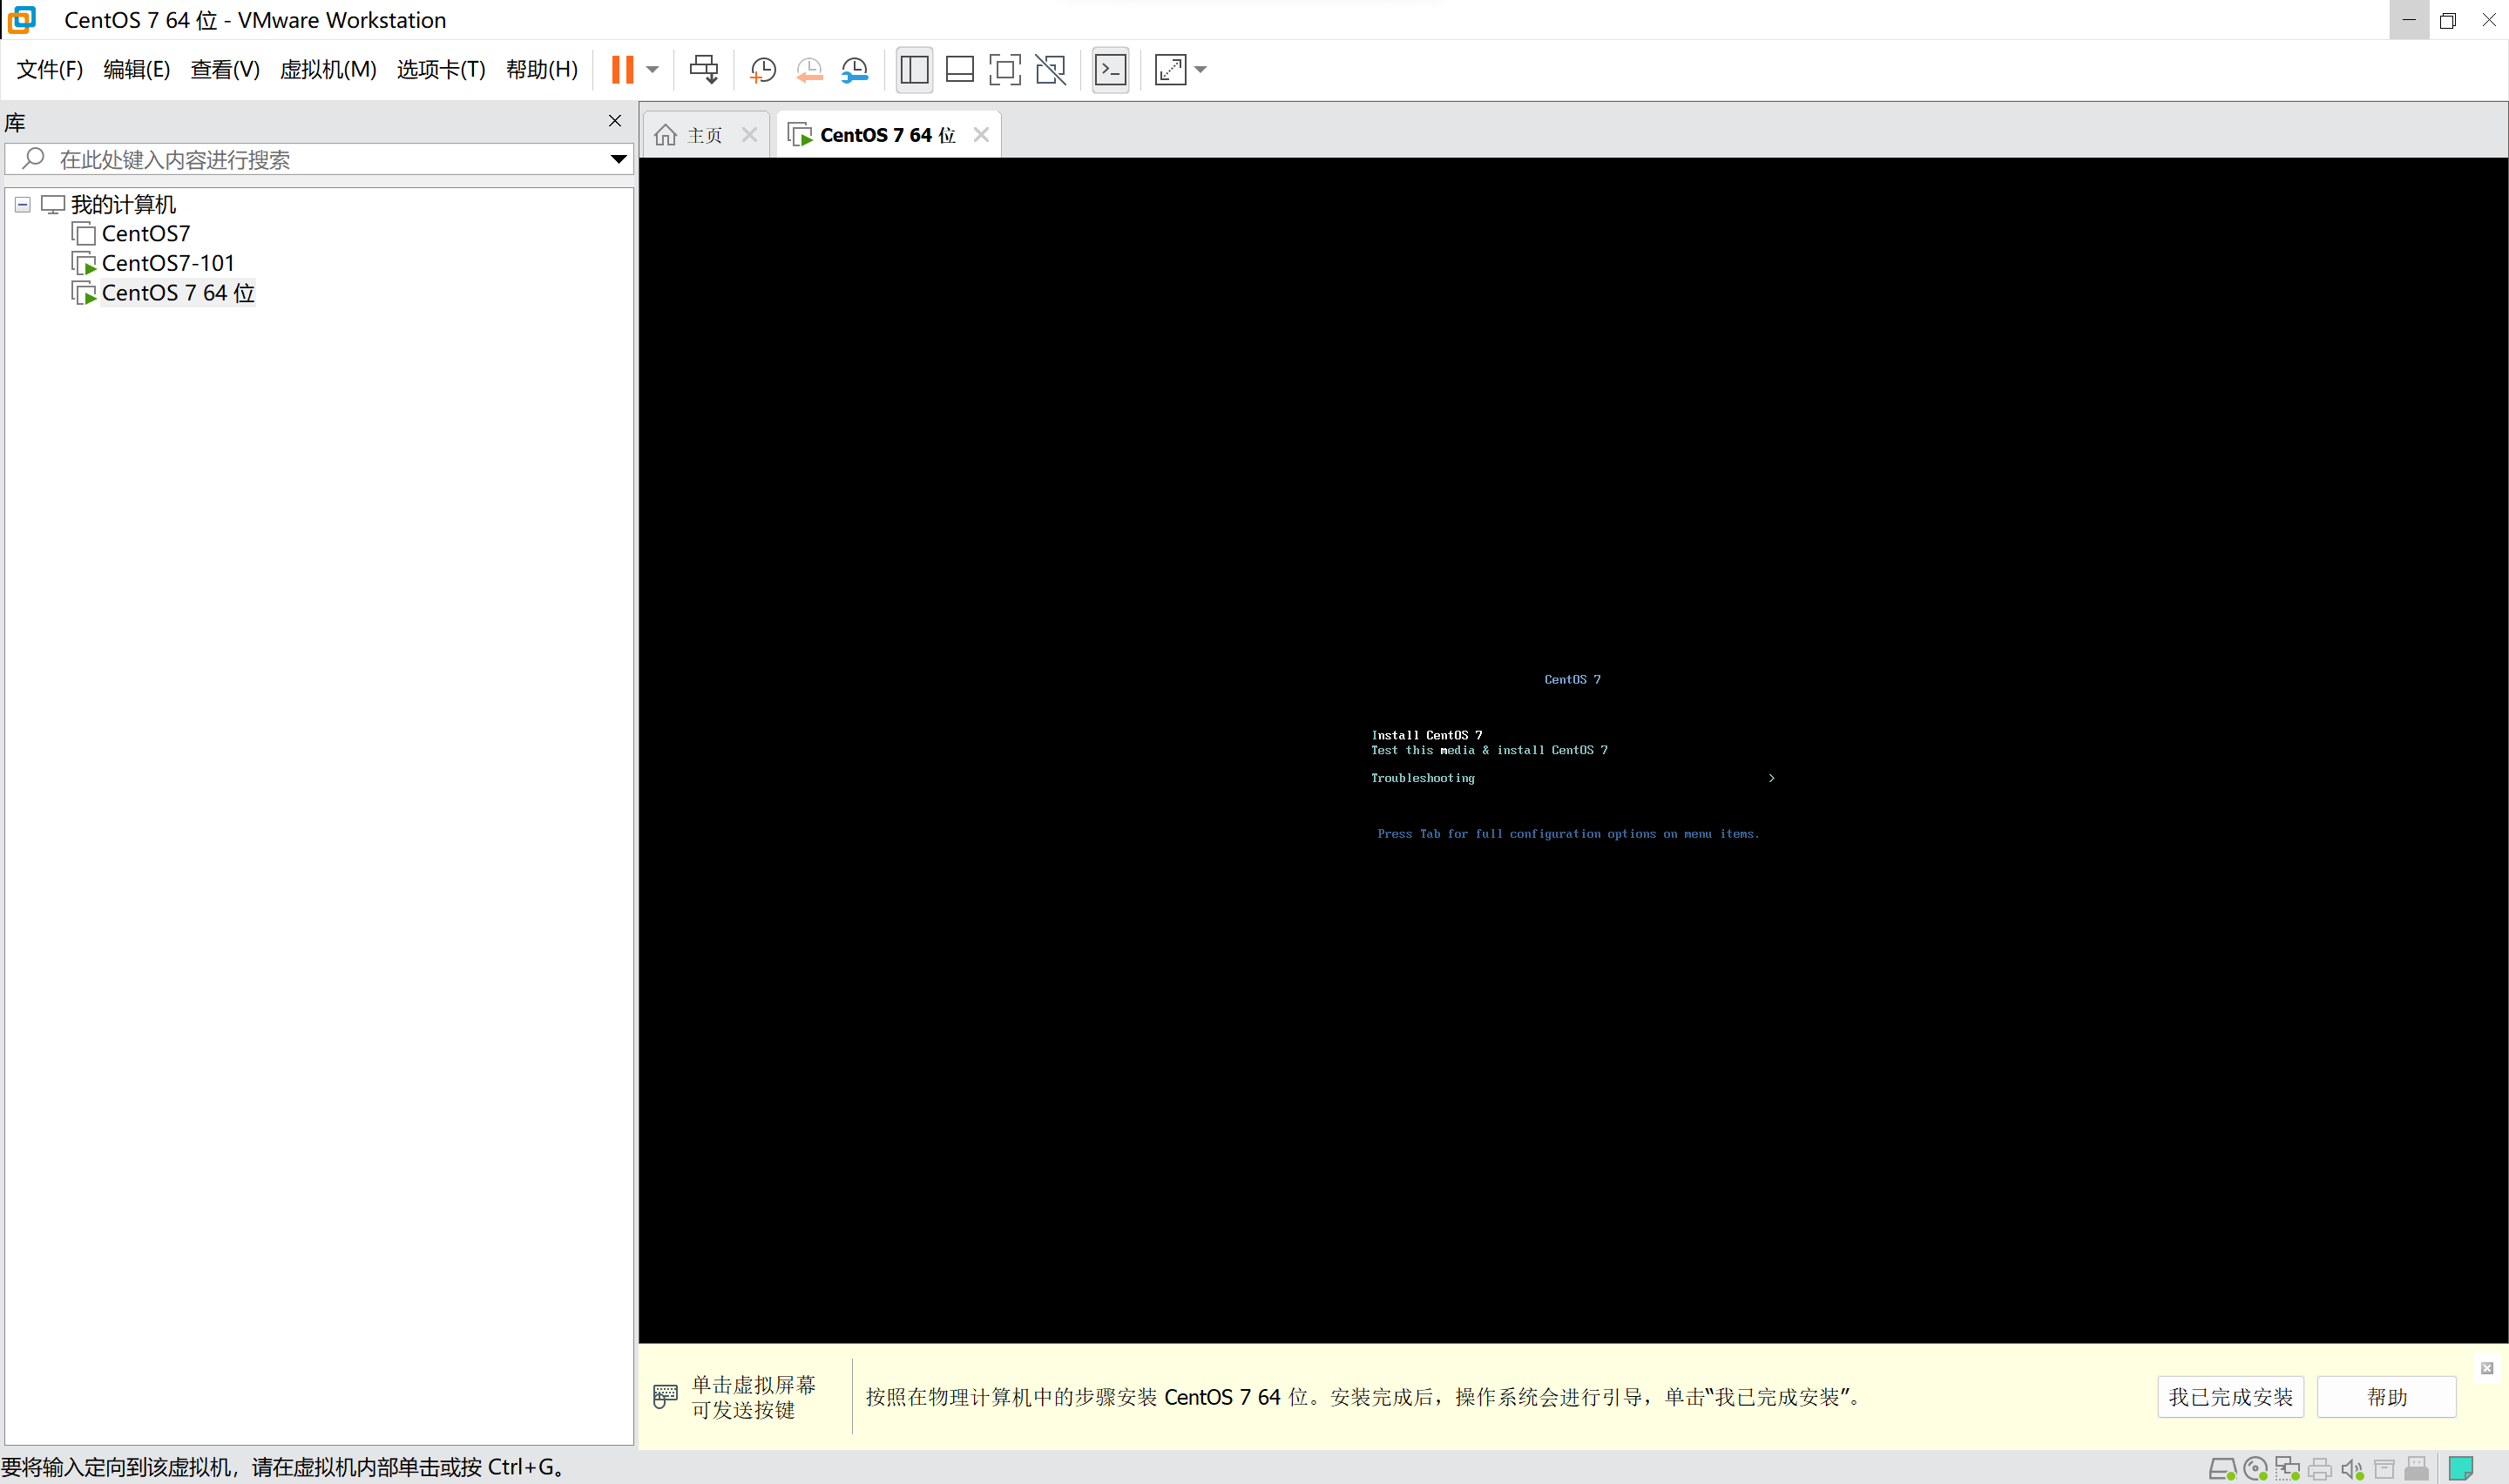This screenshot has height=1484, width=2509.
Task: Click the 我已完成安装 button
Action: click(x=2229, y=1396)
